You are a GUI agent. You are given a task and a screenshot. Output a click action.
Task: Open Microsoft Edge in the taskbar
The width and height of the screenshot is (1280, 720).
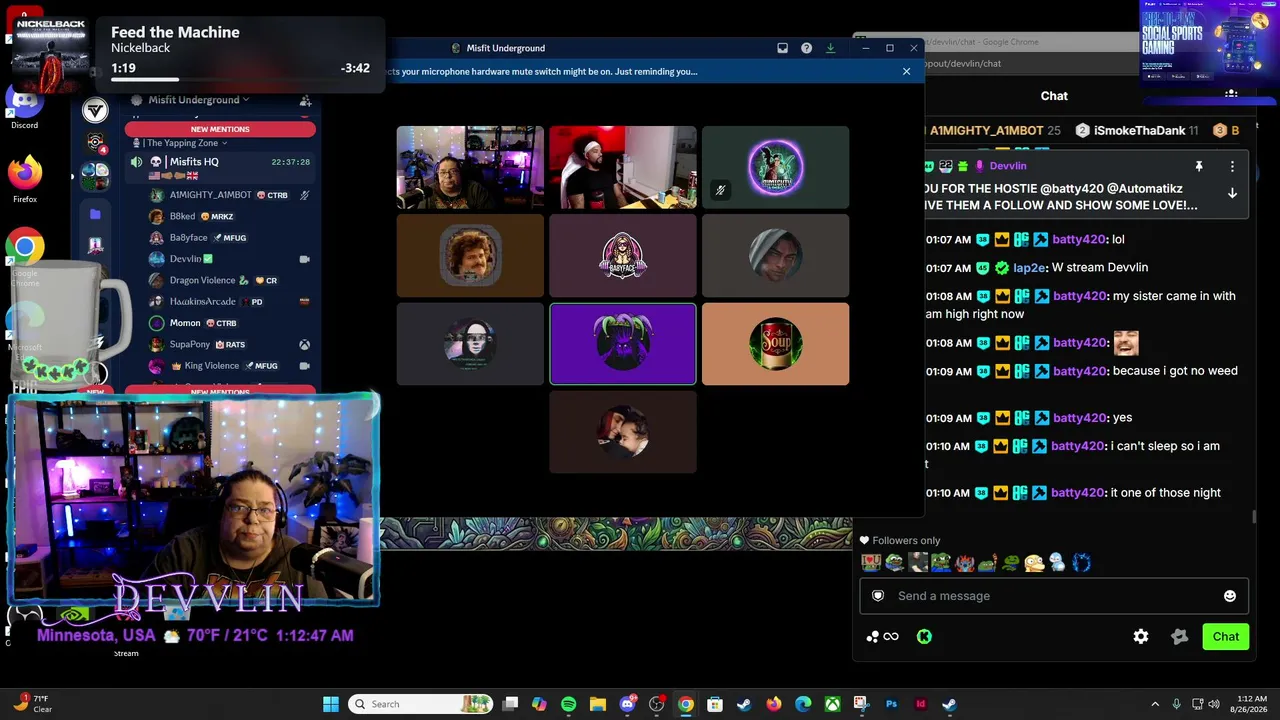click(803, 704)
